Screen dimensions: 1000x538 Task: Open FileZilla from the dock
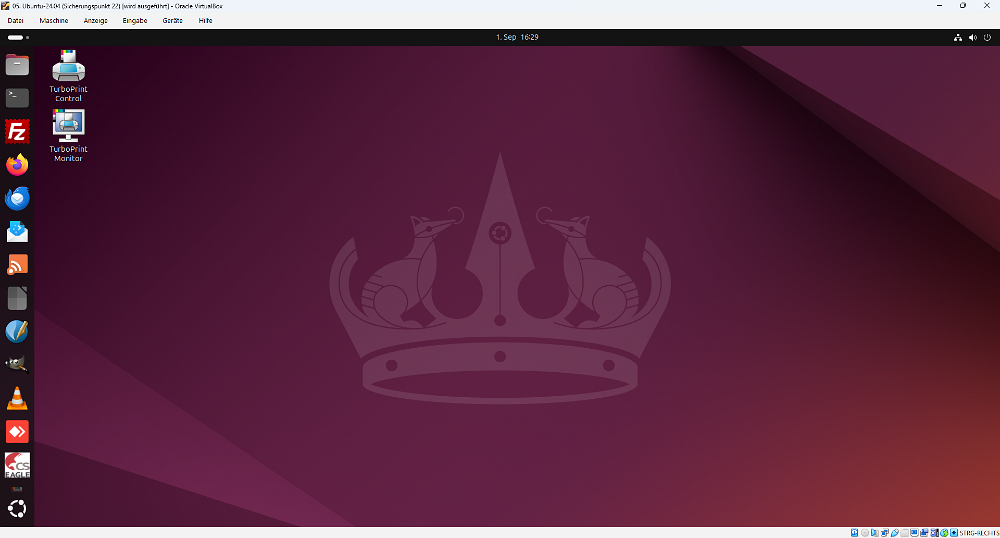coord(17,131)
